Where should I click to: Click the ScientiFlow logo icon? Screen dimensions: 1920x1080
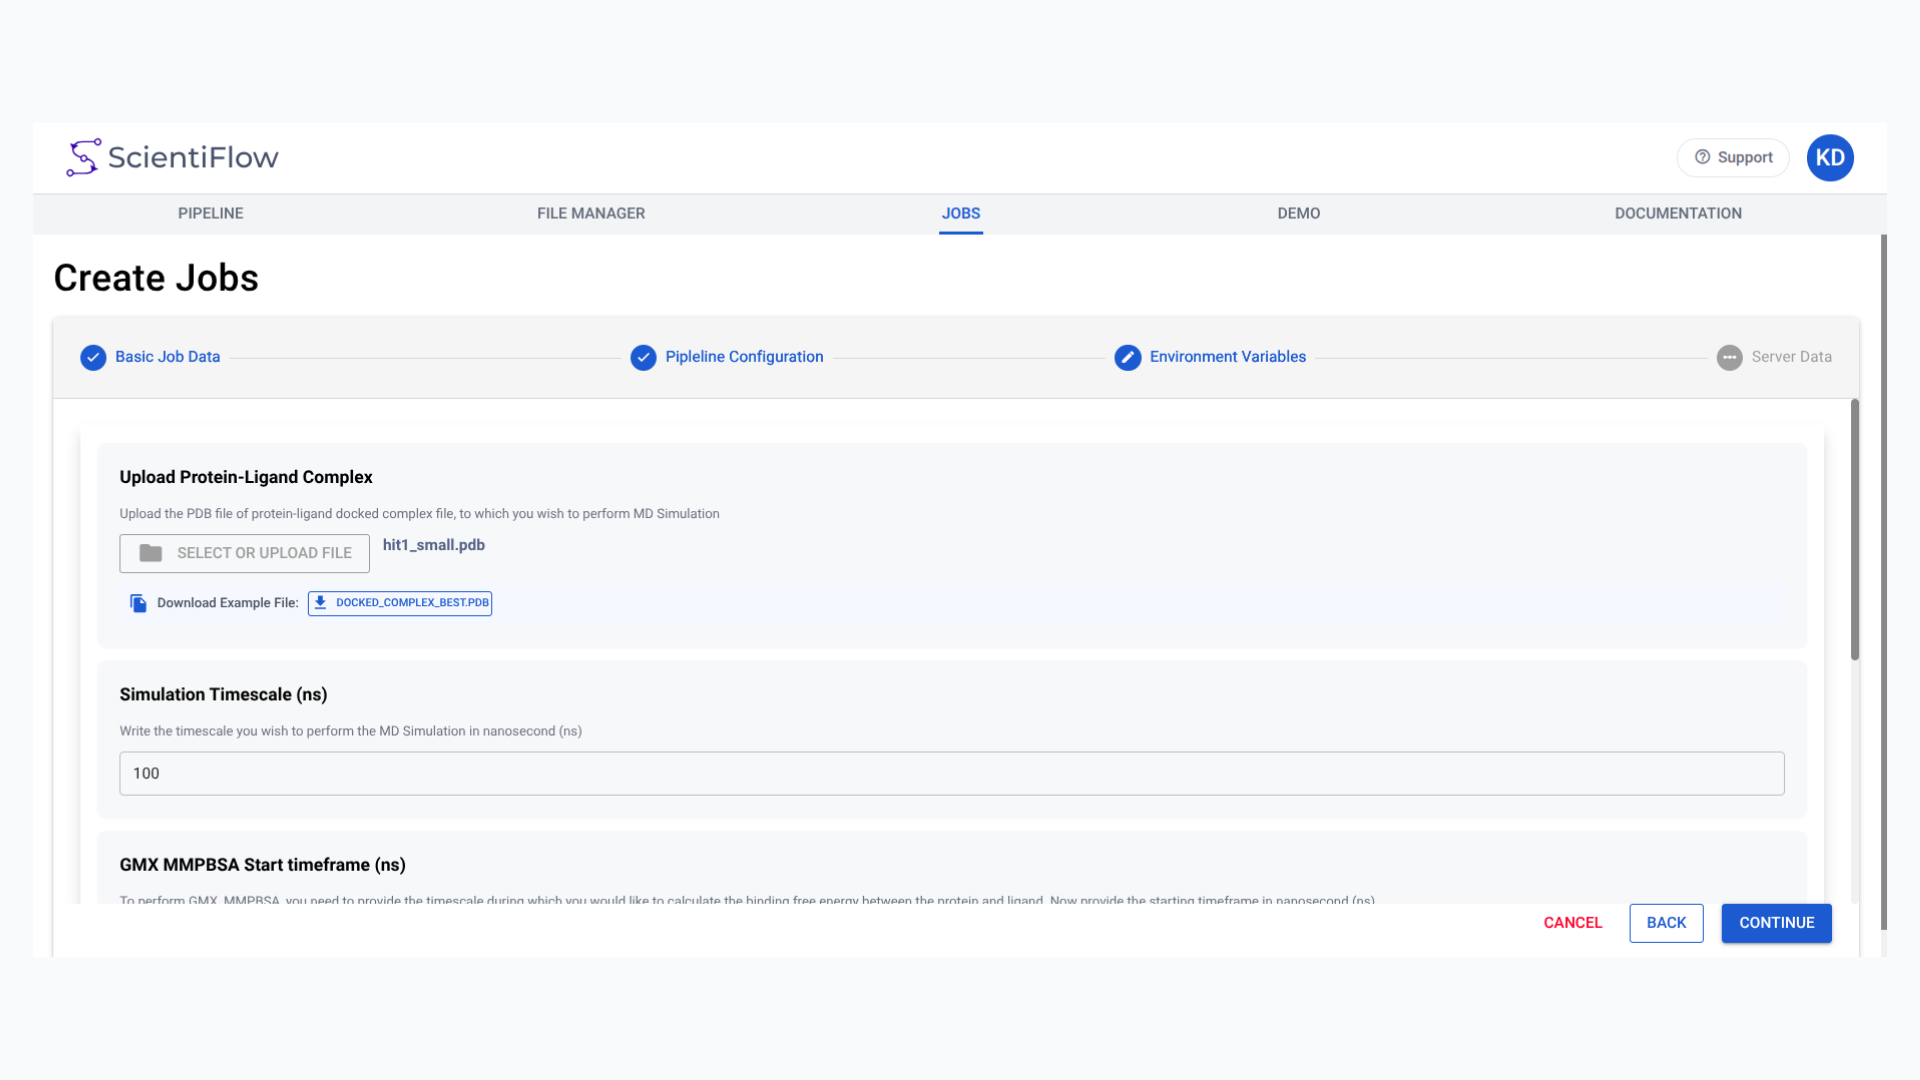point(83,158)
